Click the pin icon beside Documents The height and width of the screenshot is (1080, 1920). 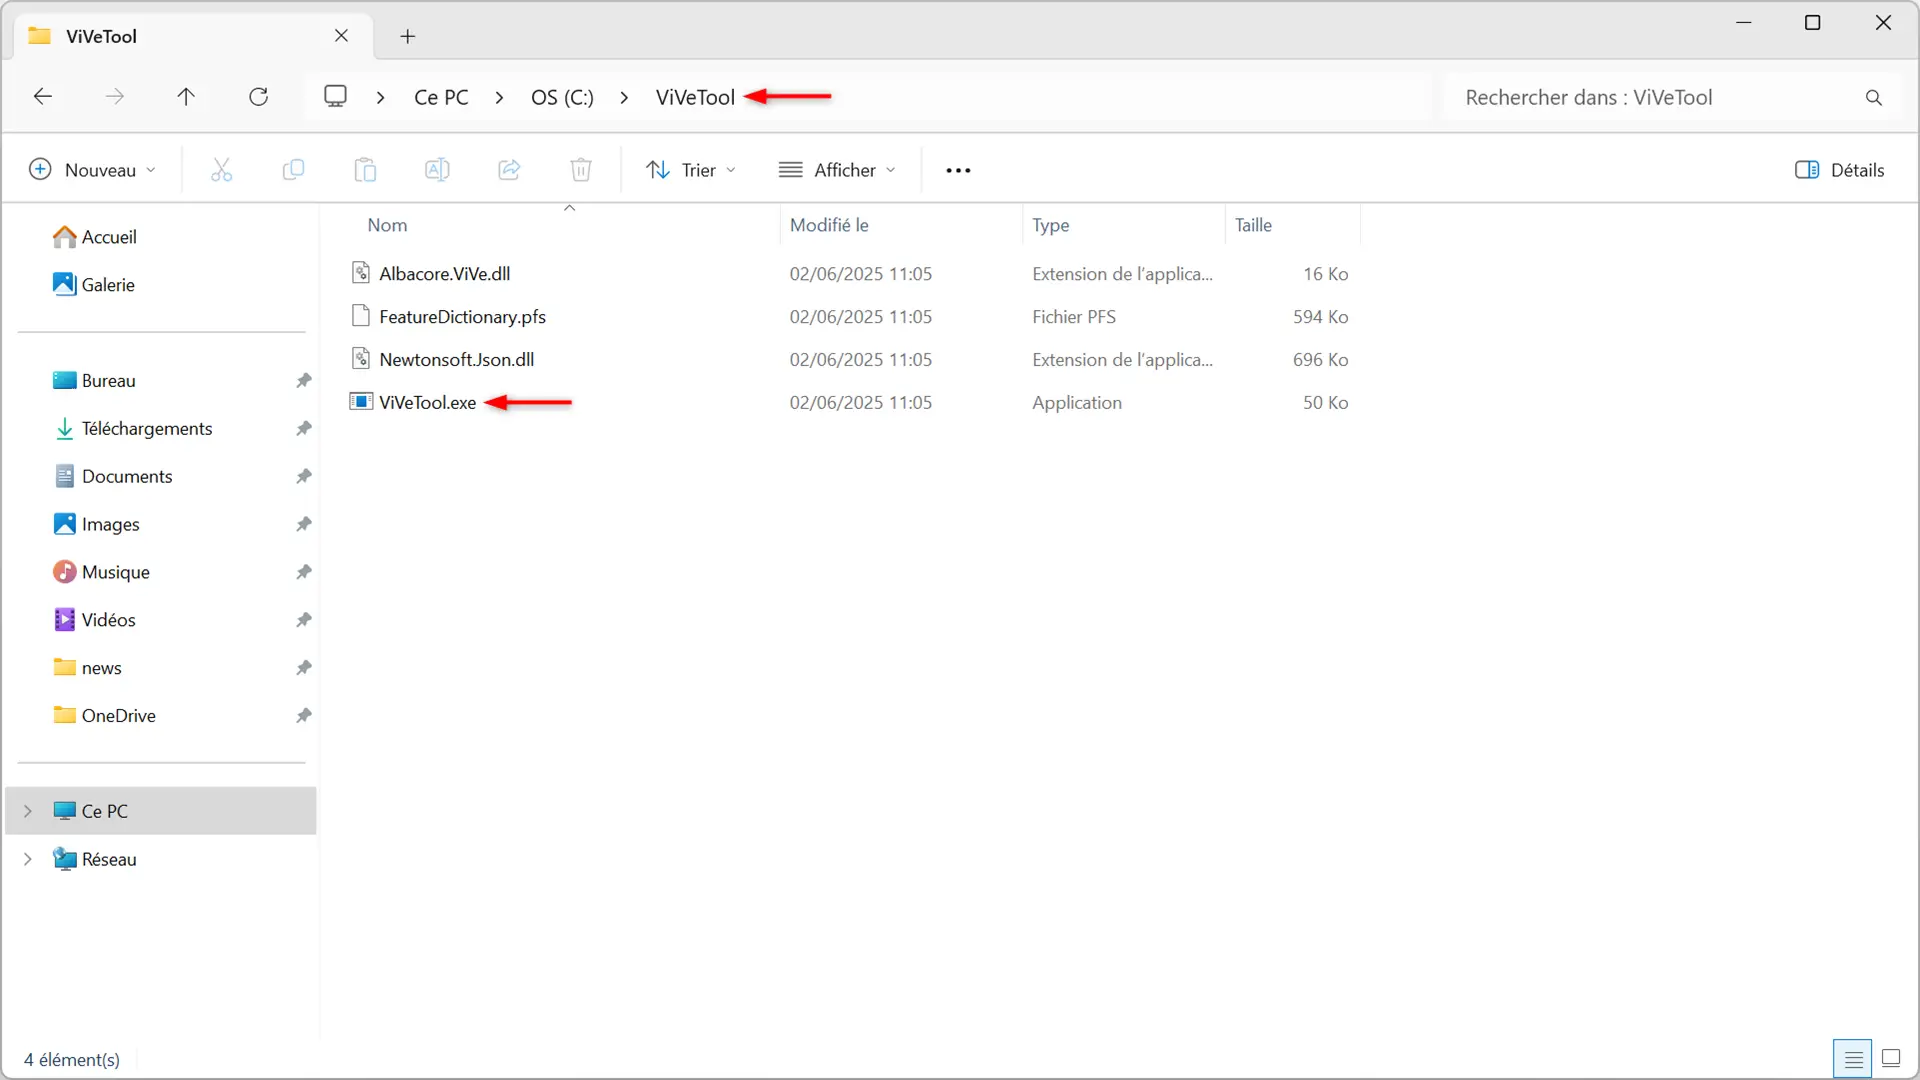coord(304,477)
